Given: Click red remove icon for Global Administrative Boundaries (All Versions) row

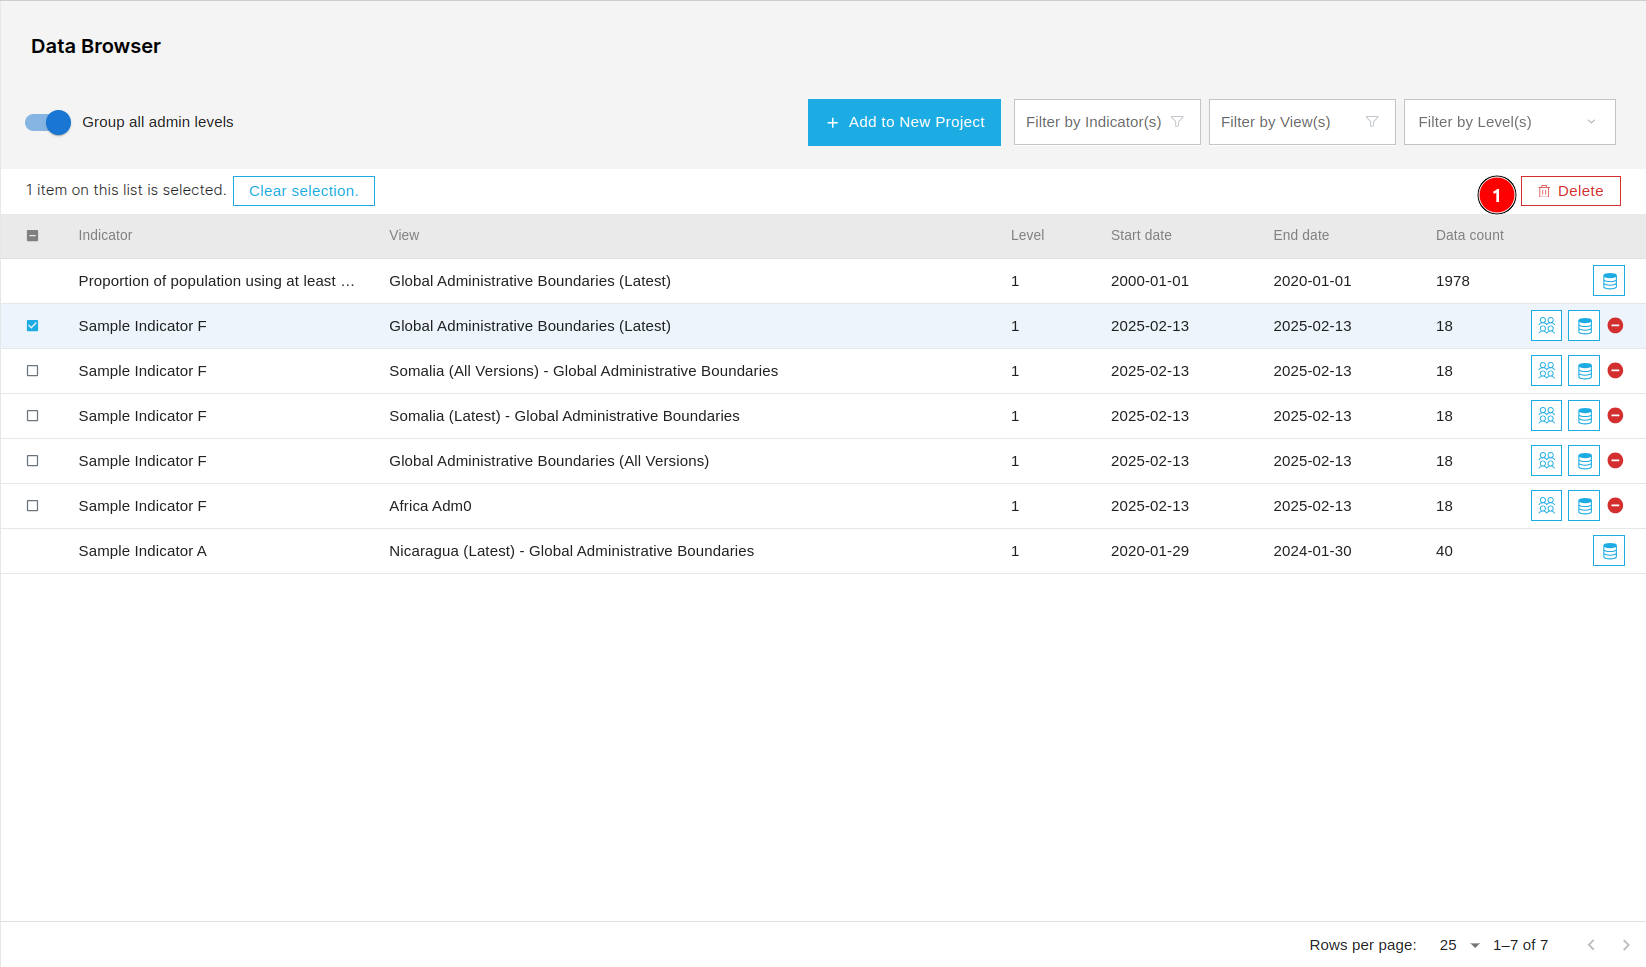Looking at the screenshot, I should coord(1615,461).
